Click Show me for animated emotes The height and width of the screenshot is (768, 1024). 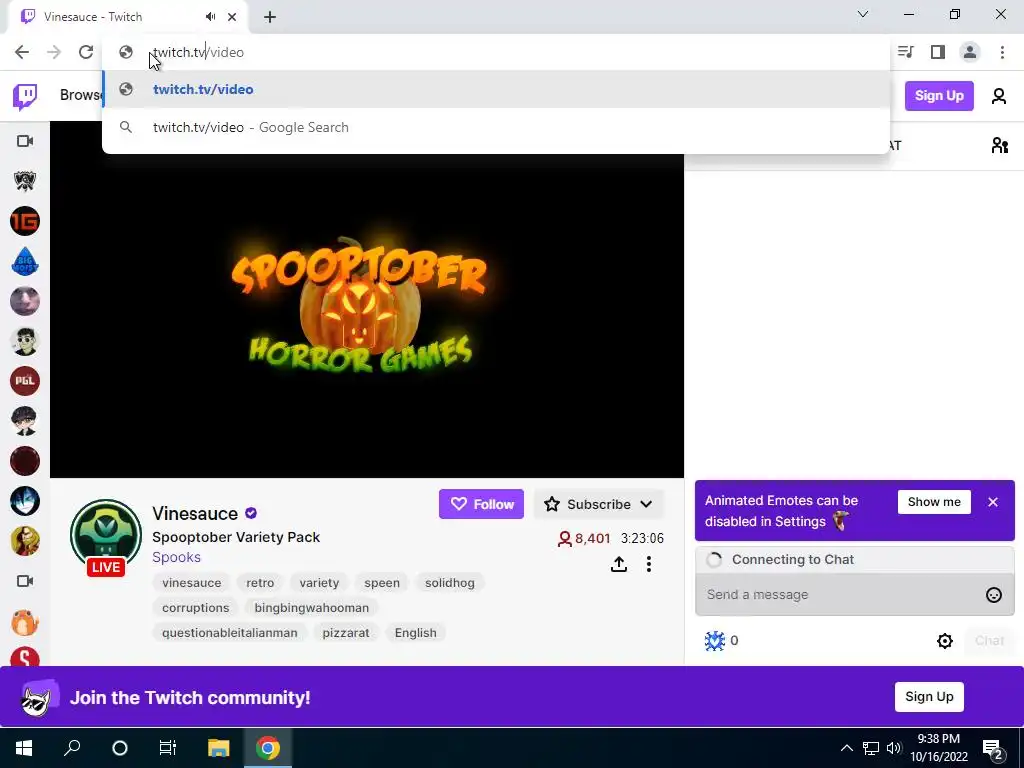pyautogui.click(x=934, y=502)
